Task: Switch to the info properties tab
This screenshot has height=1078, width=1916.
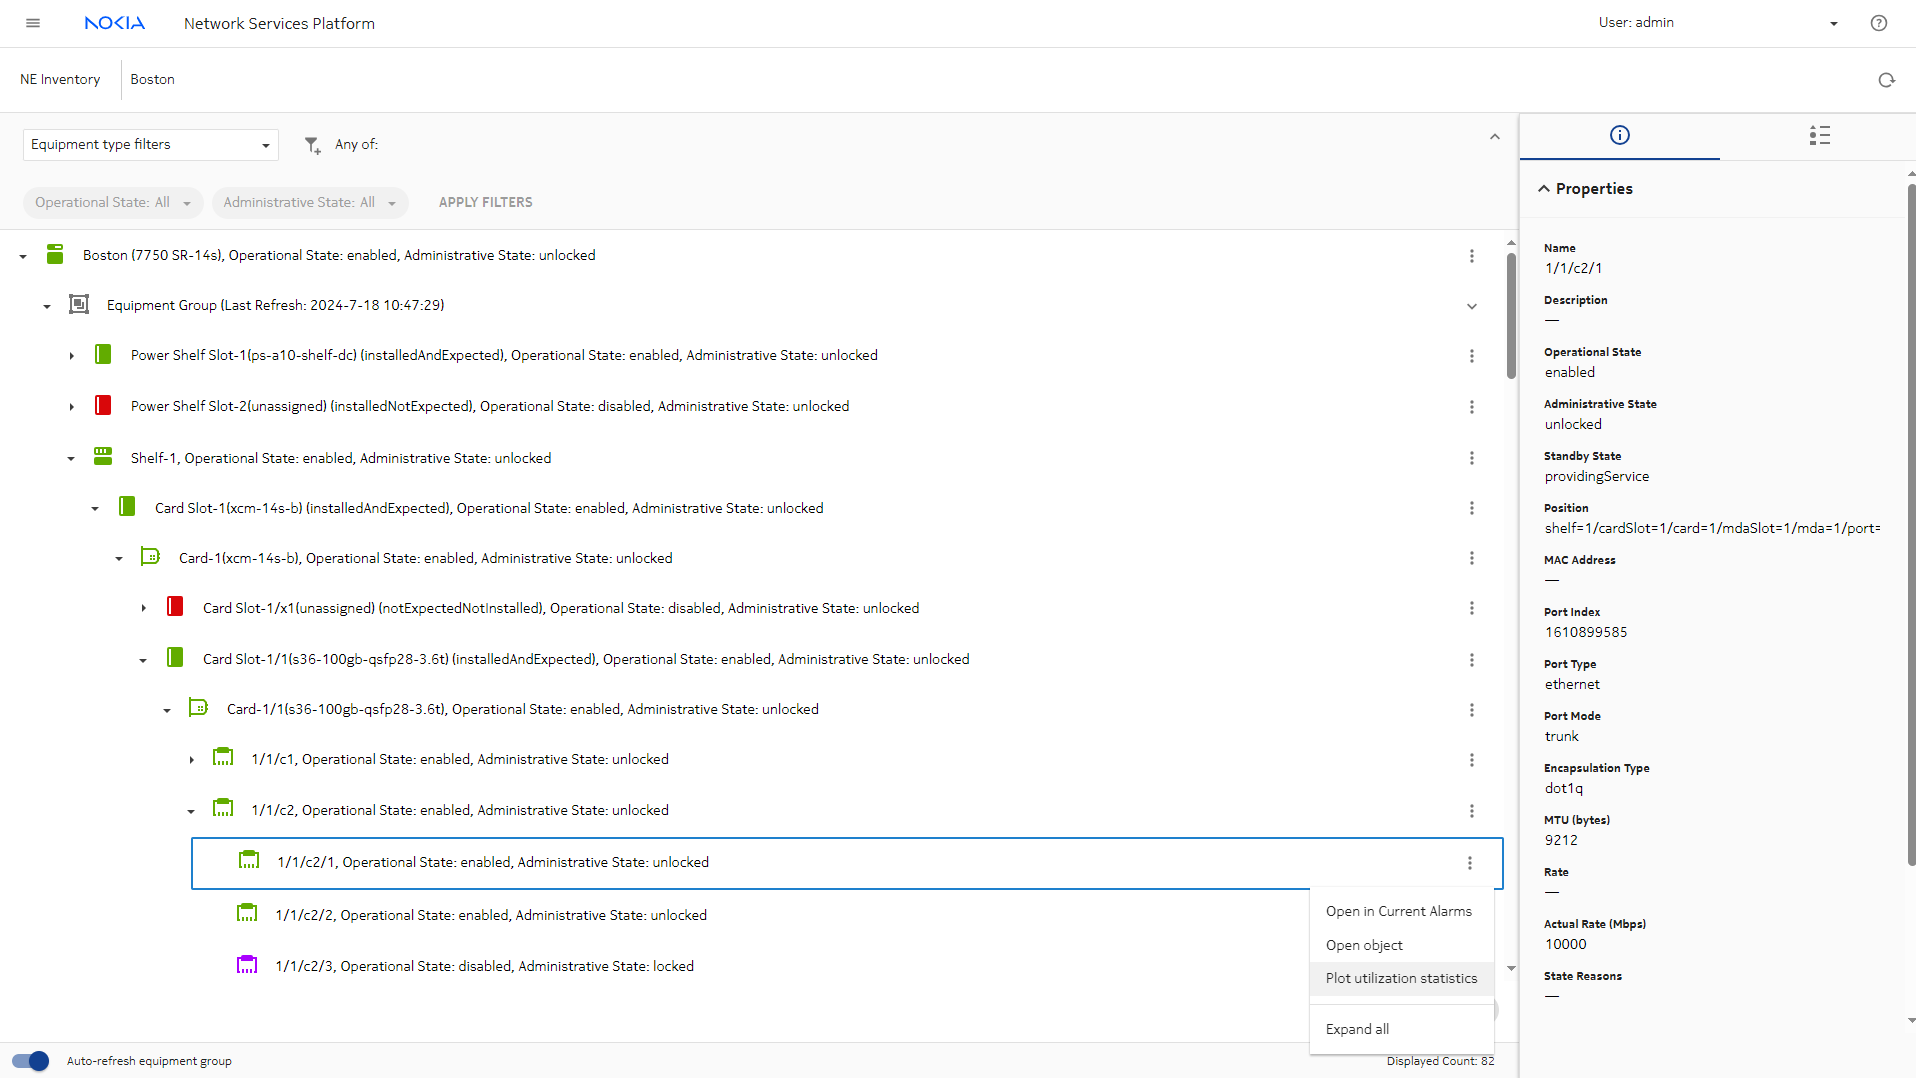Action: click(1619, 135)
